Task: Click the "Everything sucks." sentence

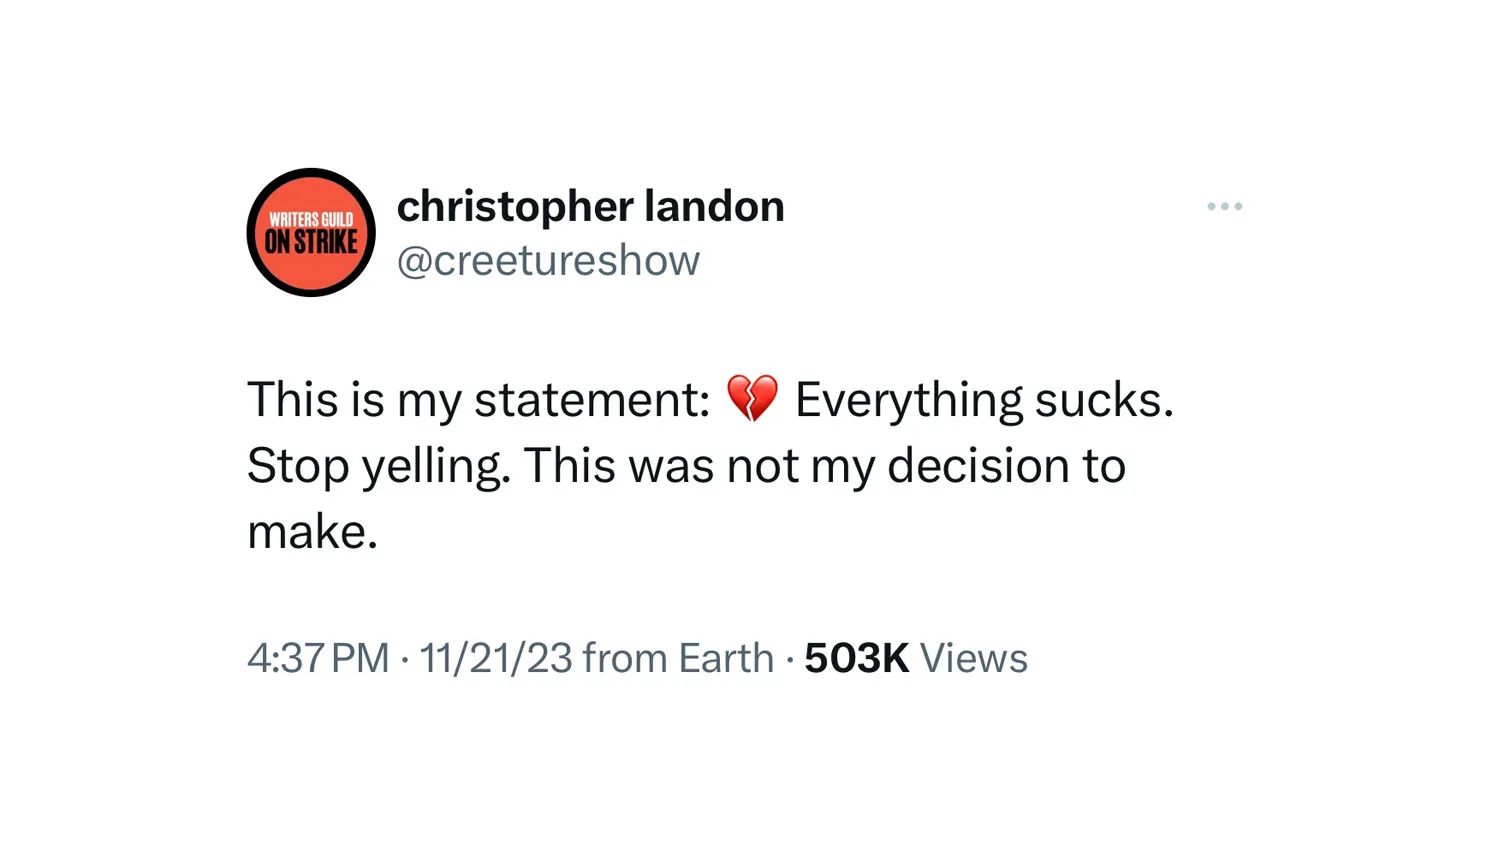Action: point(984,400)
